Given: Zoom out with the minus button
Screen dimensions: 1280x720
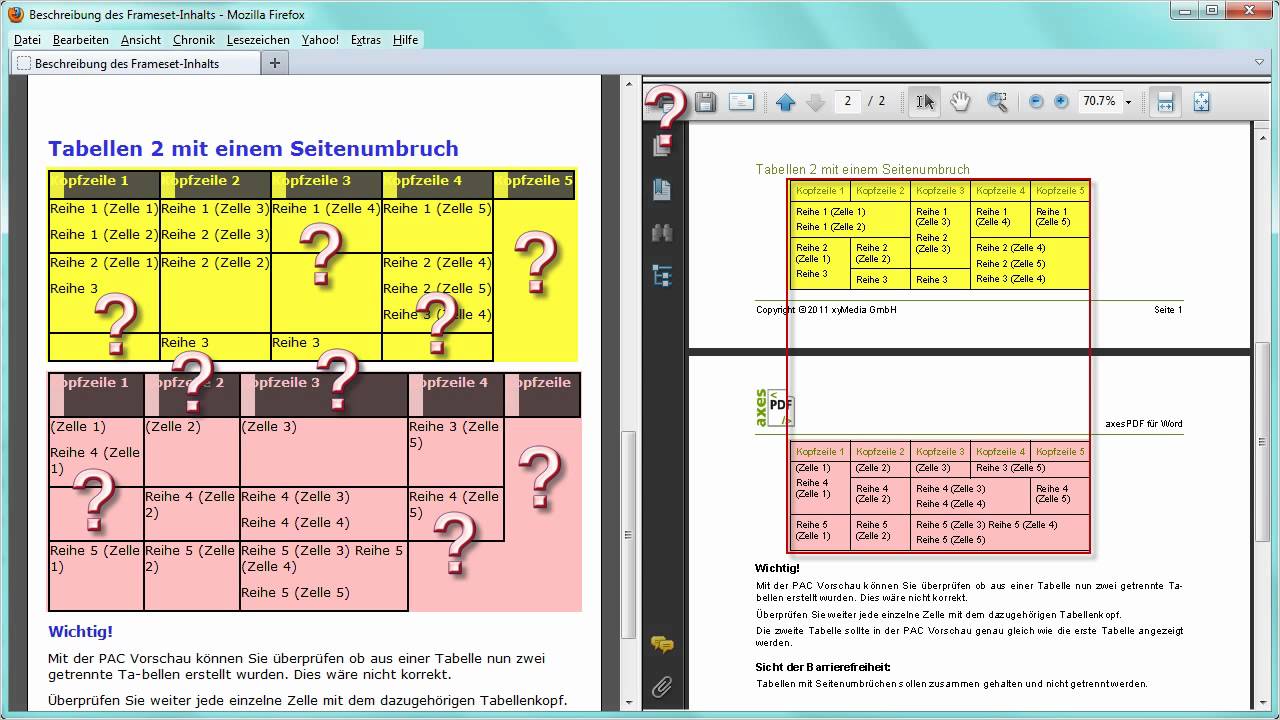Looking at the screenshot, I should 1036,101.
